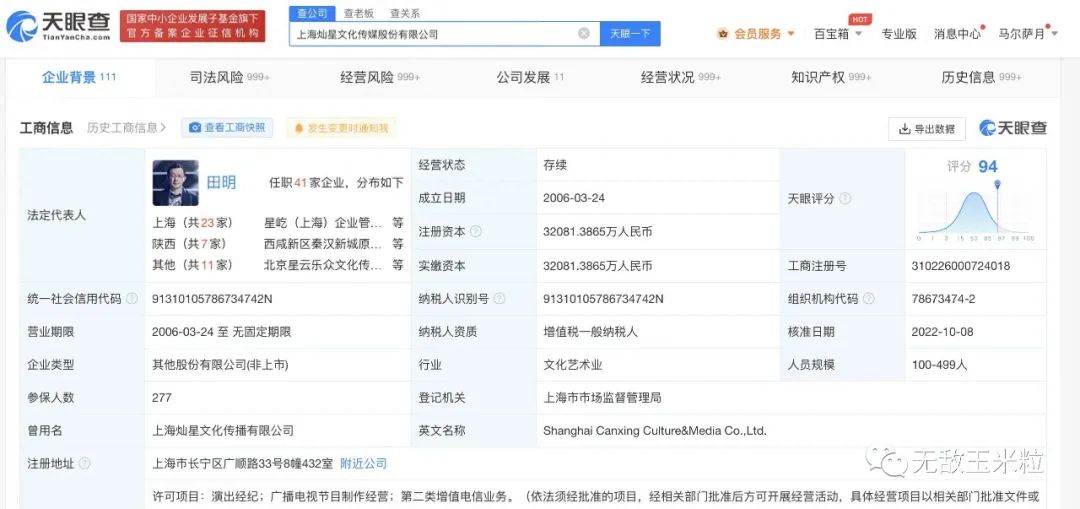Click 参保人数 value 277
Image resolution: width=1080 pixels, height=509 pixels.
pos(162,397)
